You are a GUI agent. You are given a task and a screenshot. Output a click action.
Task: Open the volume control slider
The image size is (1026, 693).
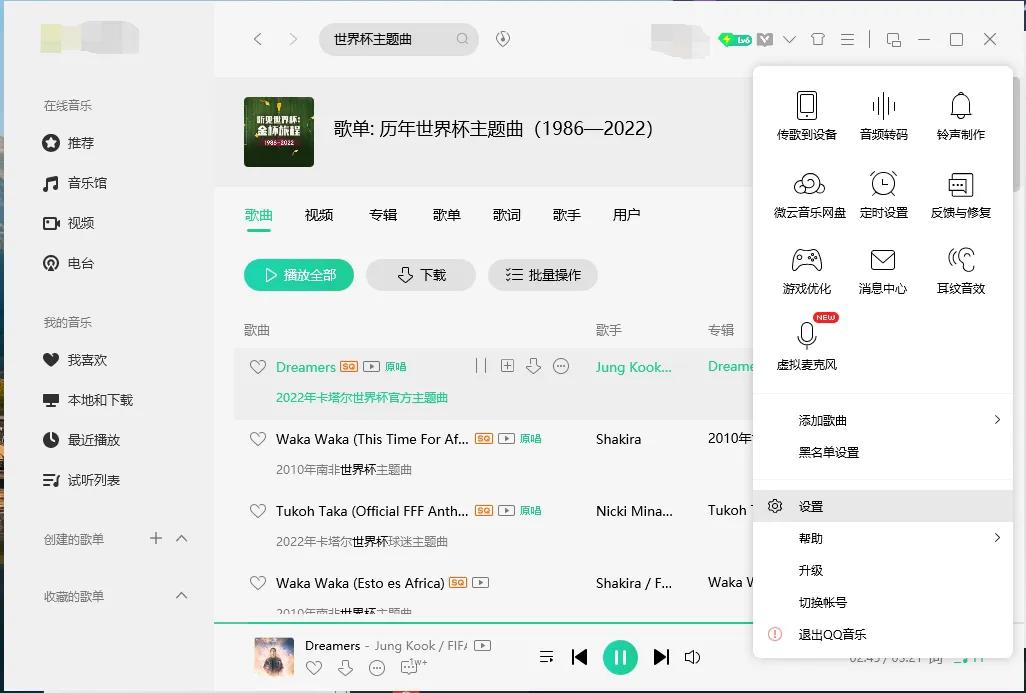pyautogui.click(x=693, y=657)
